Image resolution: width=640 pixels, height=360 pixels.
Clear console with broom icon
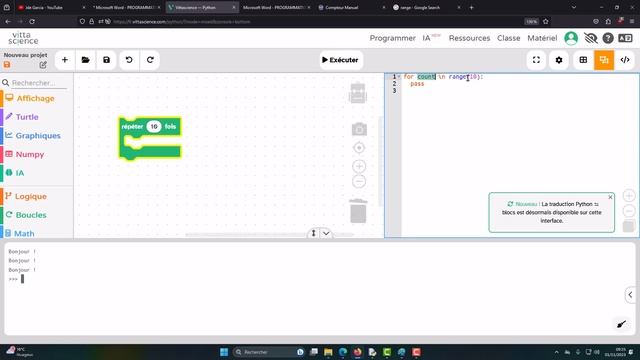pos(622,324)
